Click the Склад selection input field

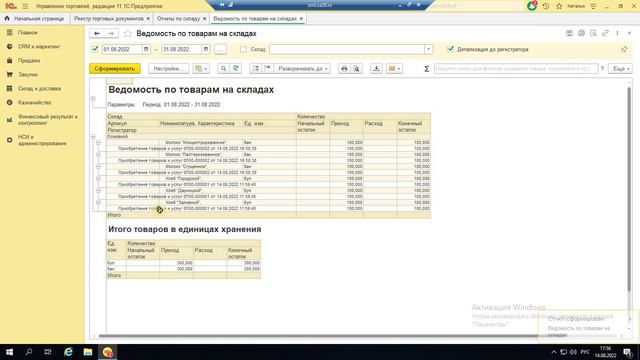[347, 49]
